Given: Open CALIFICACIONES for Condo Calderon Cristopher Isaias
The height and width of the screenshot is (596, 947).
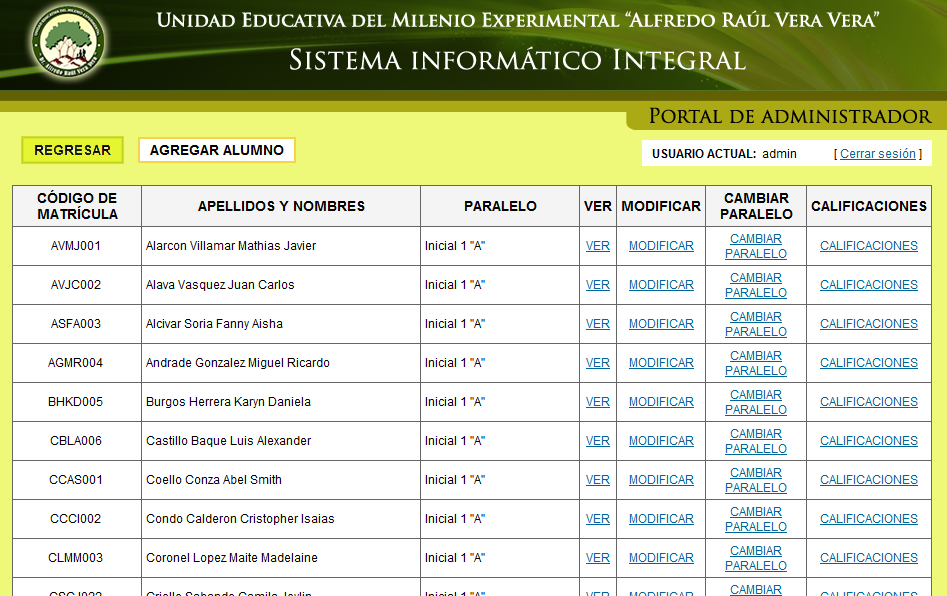Looking at the screenshot, I should click(x=868, y=519).
